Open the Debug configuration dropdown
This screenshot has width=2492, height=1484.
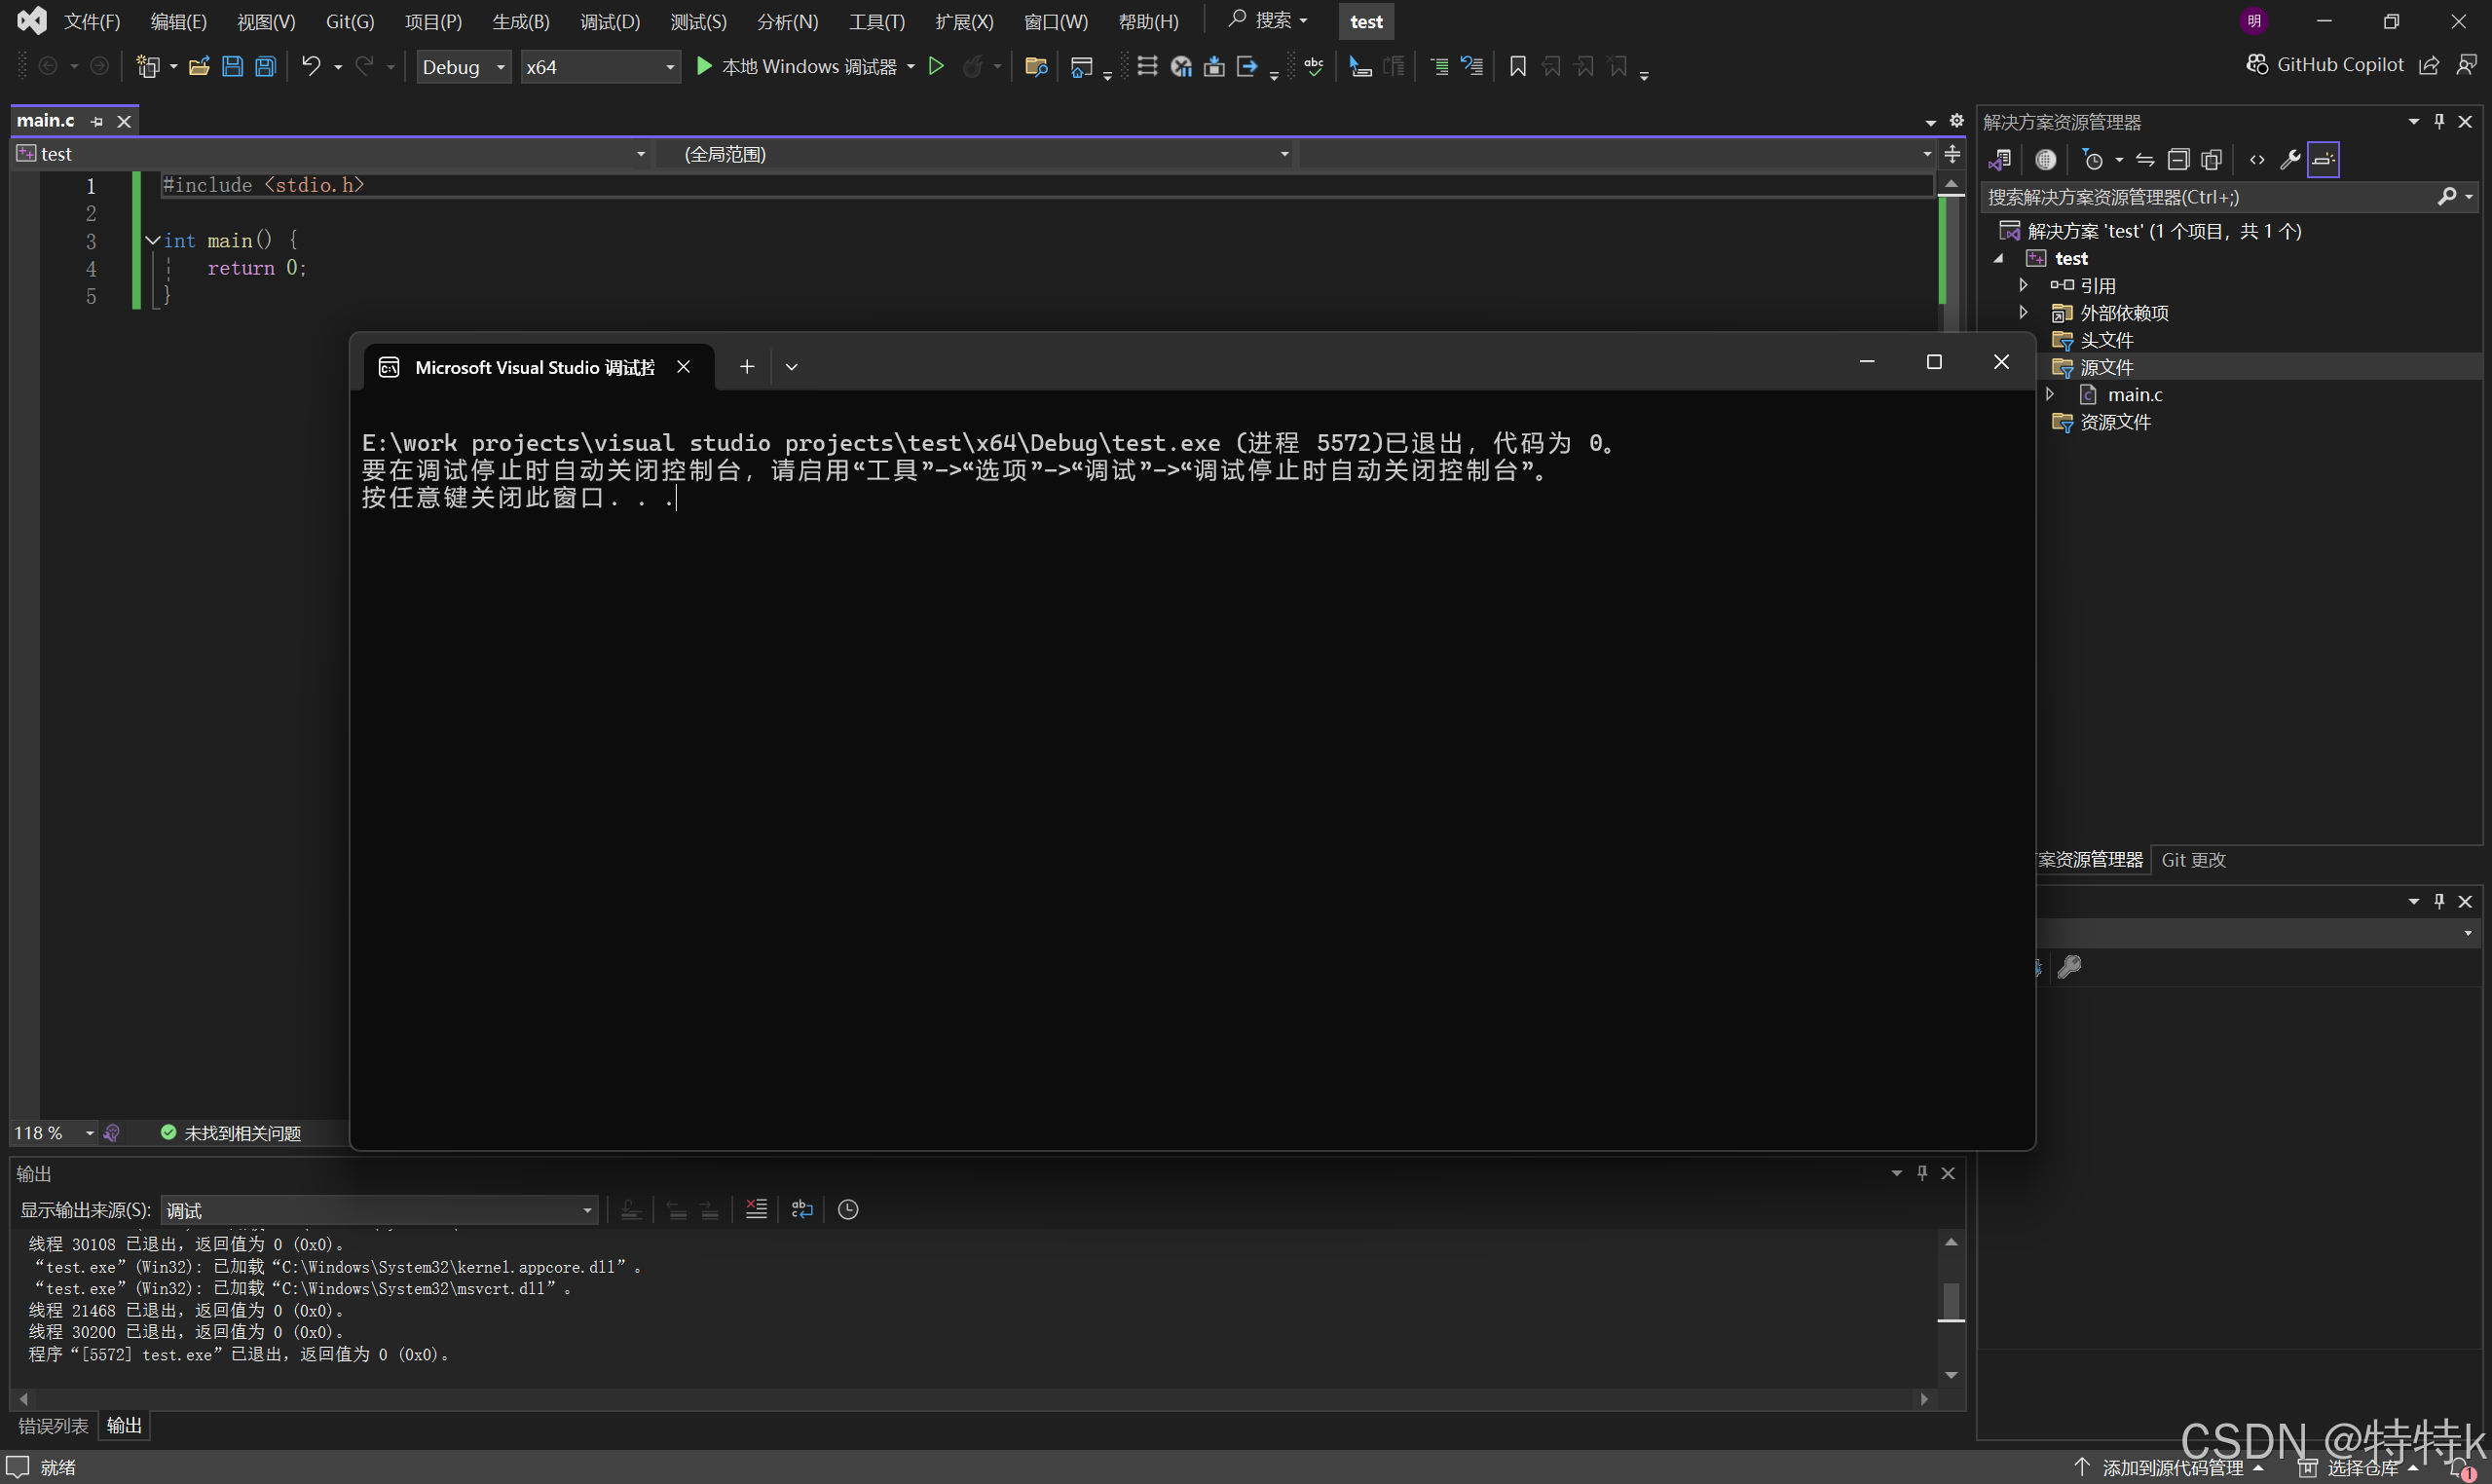coord(464,67)
